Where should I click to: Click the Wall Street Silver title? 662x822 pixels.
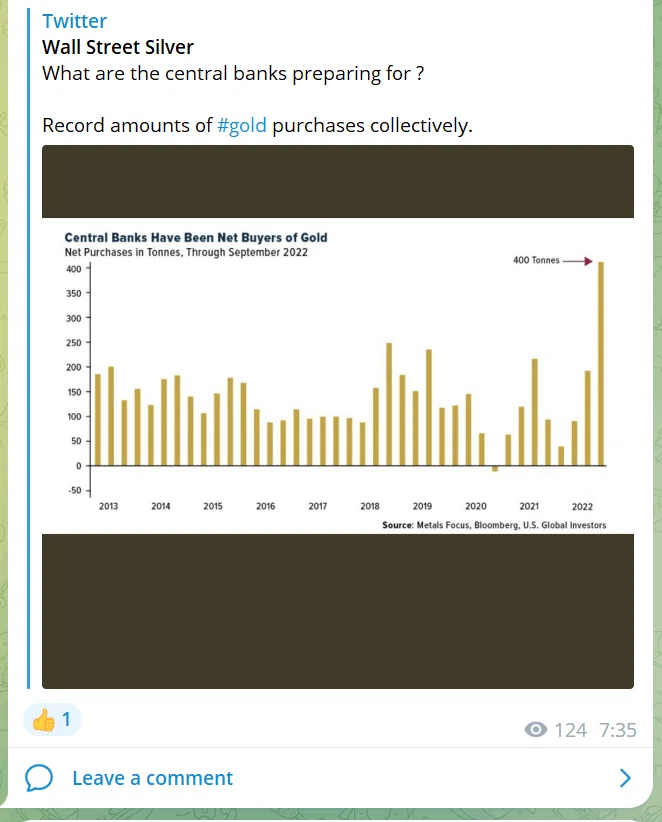click(118, 47)
